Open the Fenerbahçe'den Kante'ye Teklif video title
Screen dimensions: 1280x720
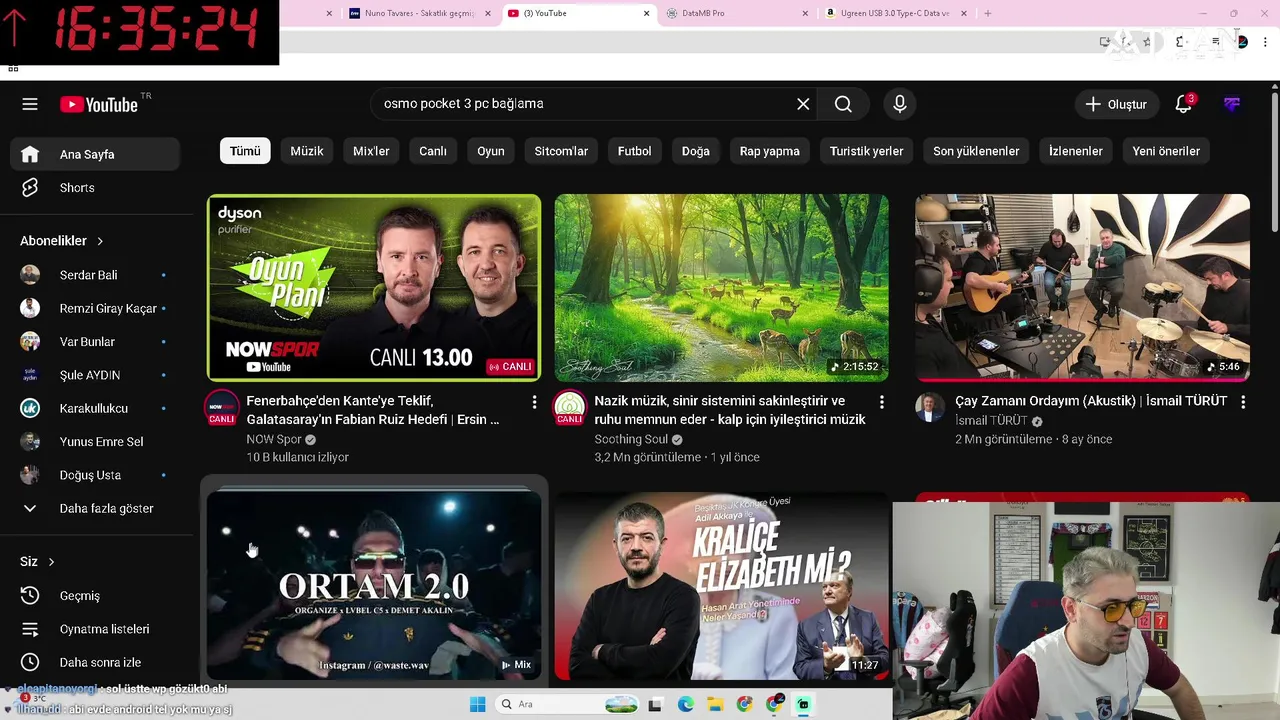(x=373, y=410)
